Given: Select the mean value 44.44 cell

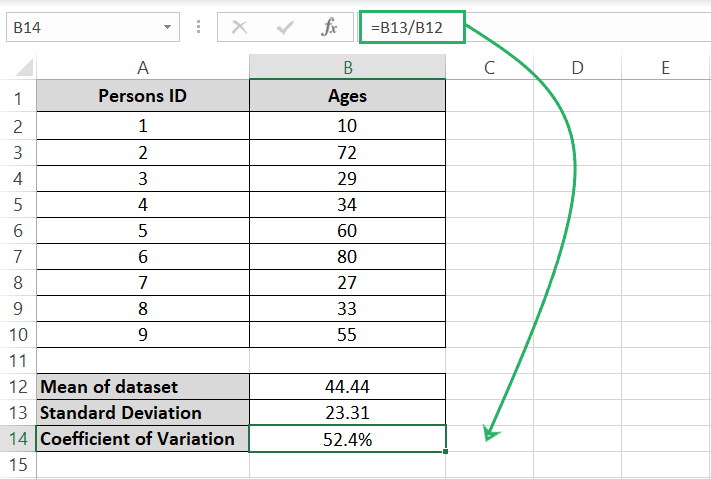Looking at the screenshot, I should (x=347, y=386).
